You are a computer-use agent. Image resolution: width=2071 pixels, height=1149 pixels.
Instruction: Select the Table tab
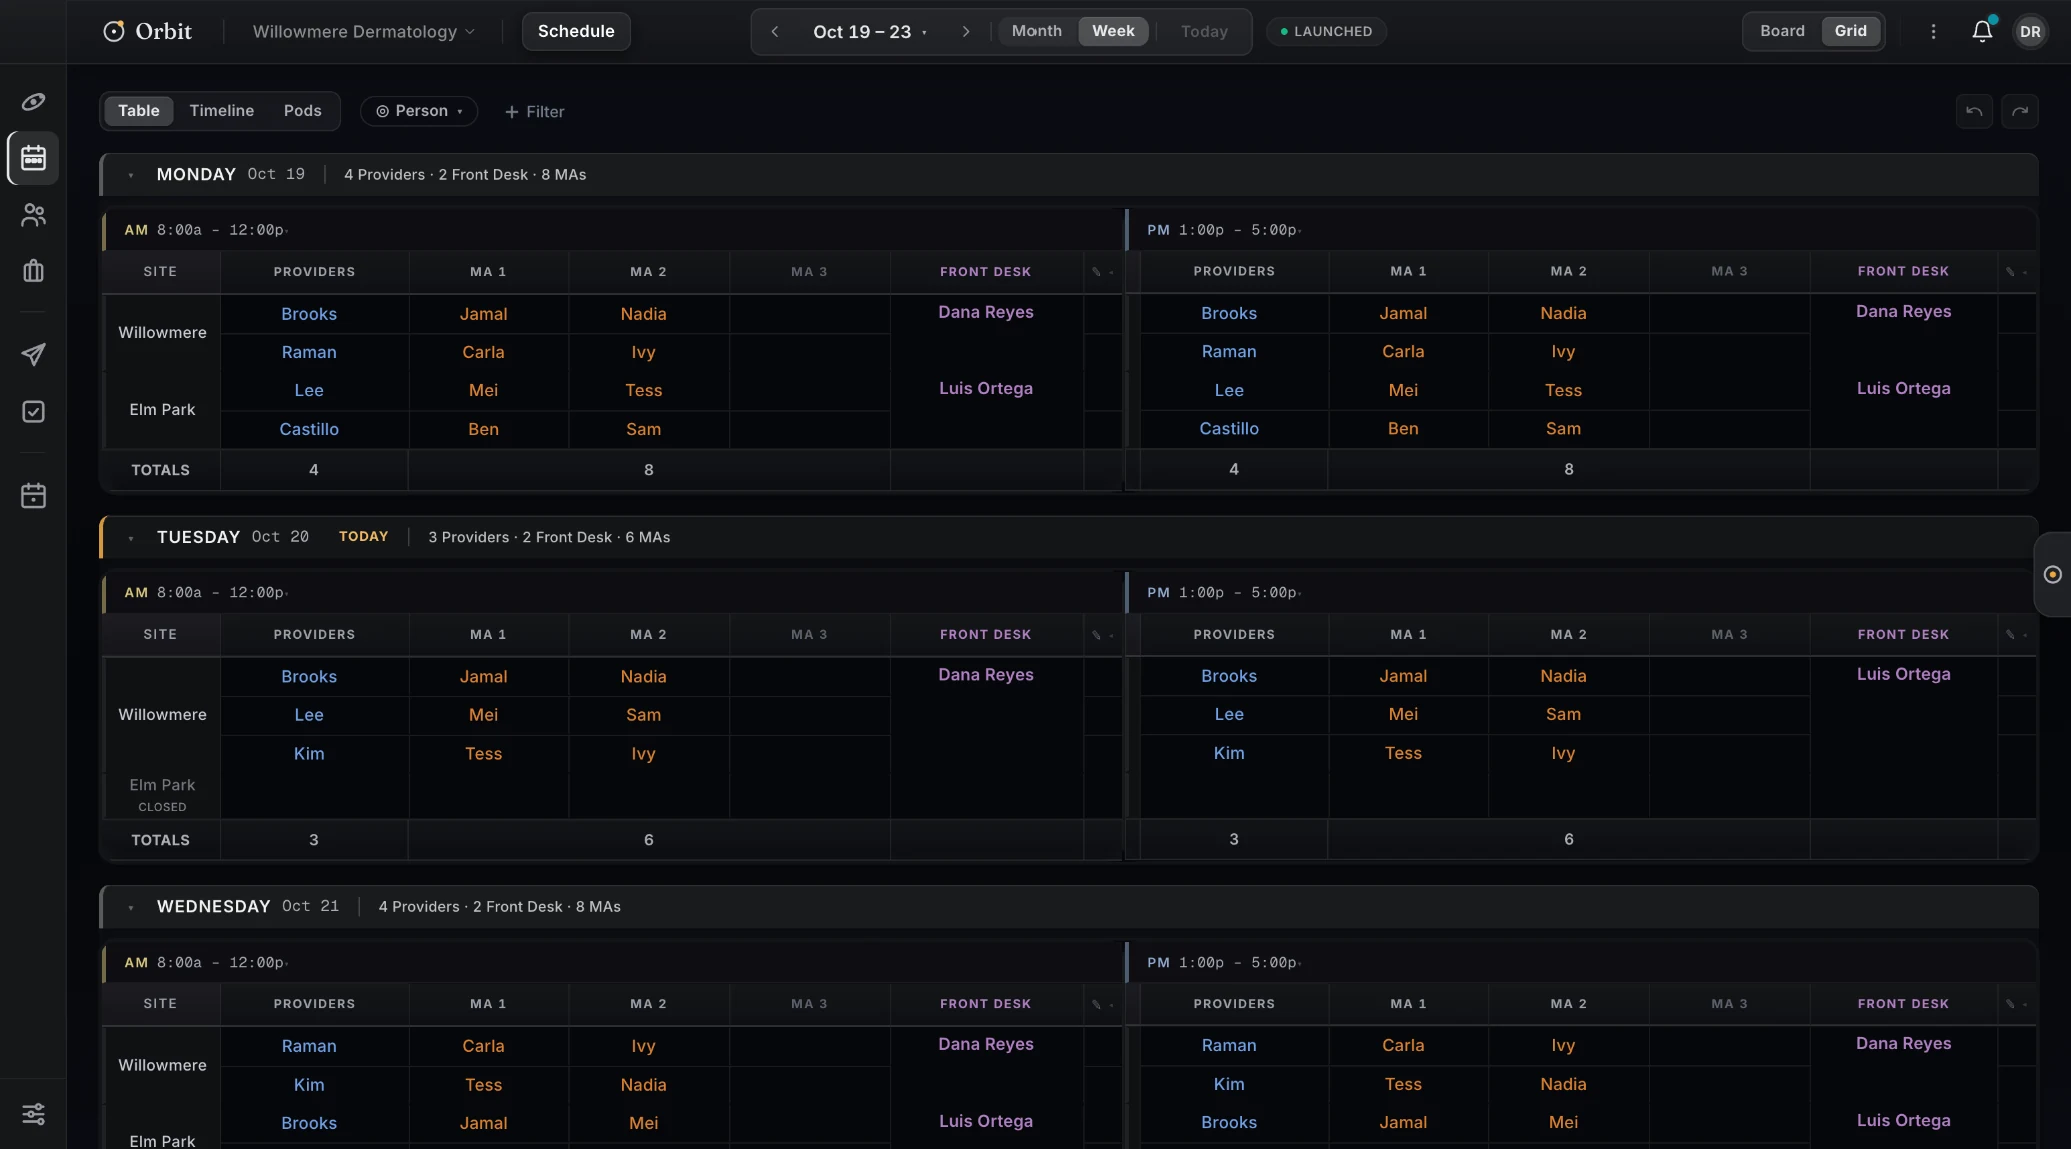click(138, 111)
